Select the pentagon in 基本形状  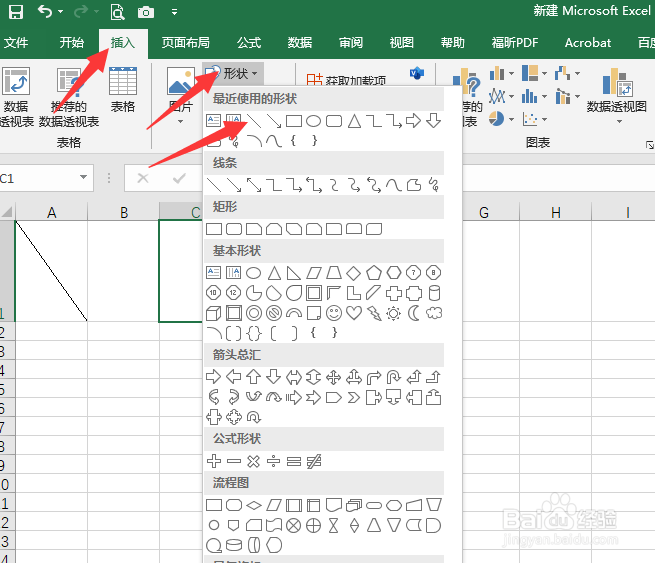(374, 273)
